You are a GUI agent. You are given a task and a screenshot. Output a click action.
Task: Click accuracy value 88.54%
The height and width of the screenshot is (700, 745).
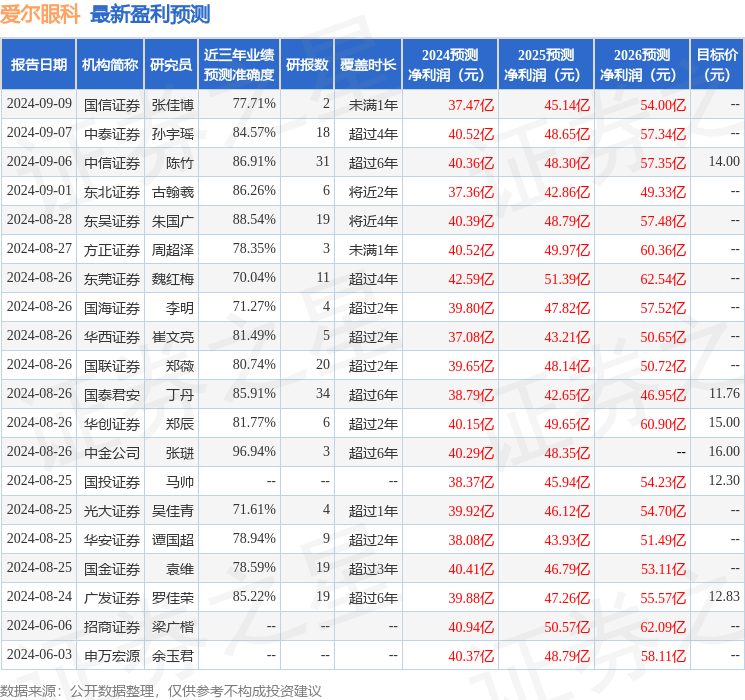254,219
